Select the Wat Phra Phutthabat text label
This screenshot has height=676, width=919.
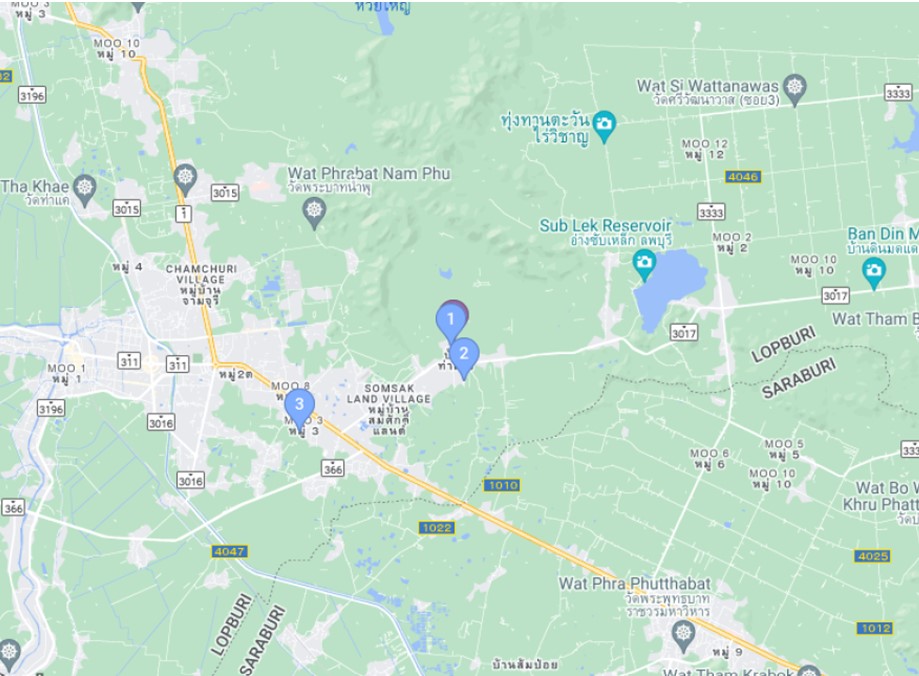tap(634, 584)
